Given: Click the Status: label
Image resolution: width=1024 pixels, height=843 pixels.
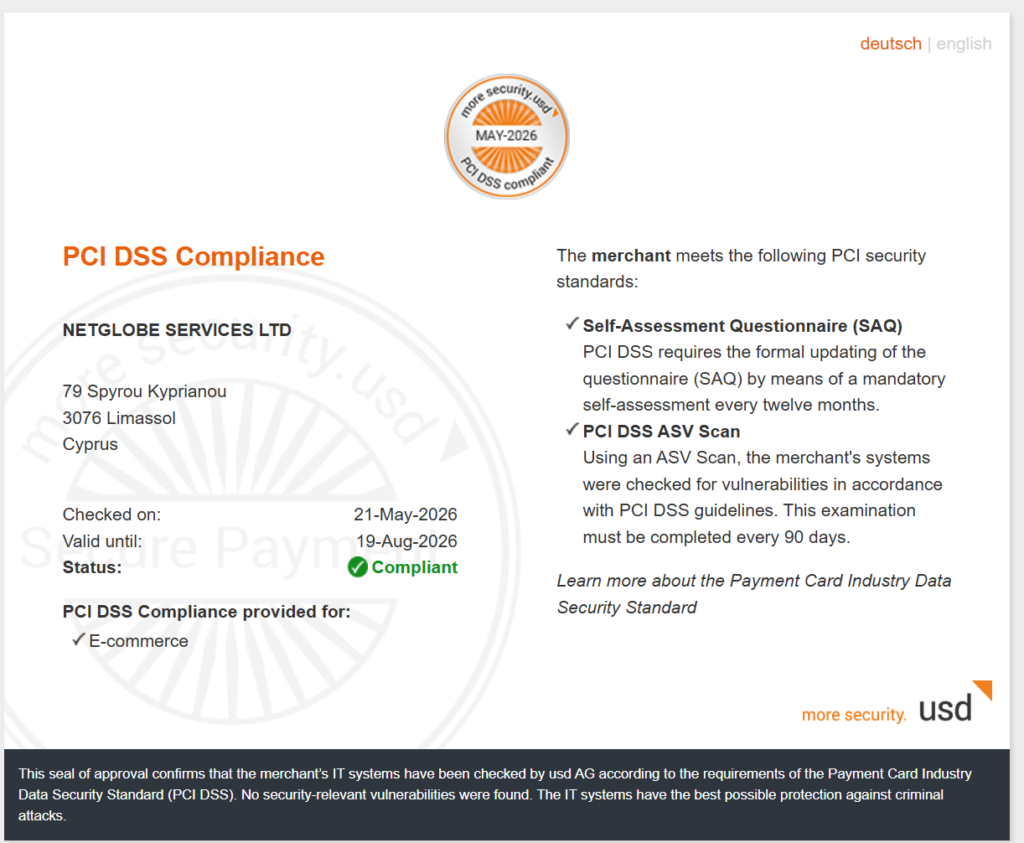Looking at the screenshot, I should point(92,567).
